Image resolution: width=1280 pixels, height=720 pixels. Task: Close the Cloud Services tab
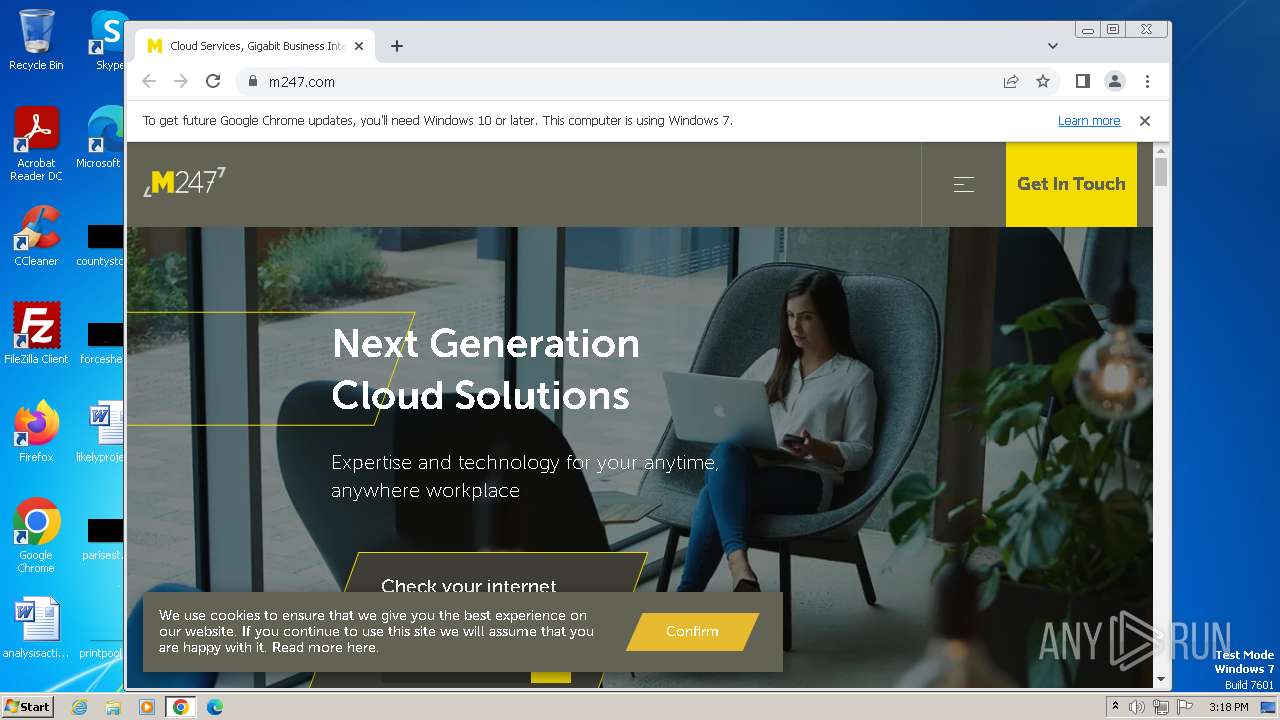point(359,46)
